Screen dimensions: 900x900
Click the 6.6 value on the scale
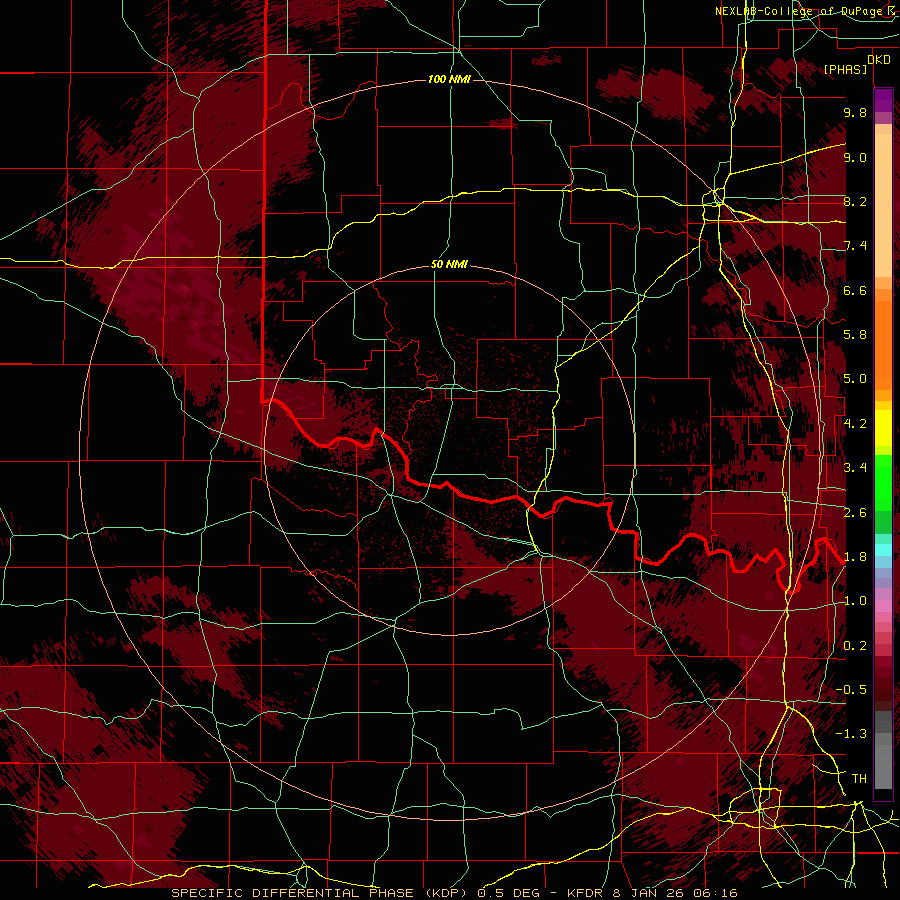point(855,290)
